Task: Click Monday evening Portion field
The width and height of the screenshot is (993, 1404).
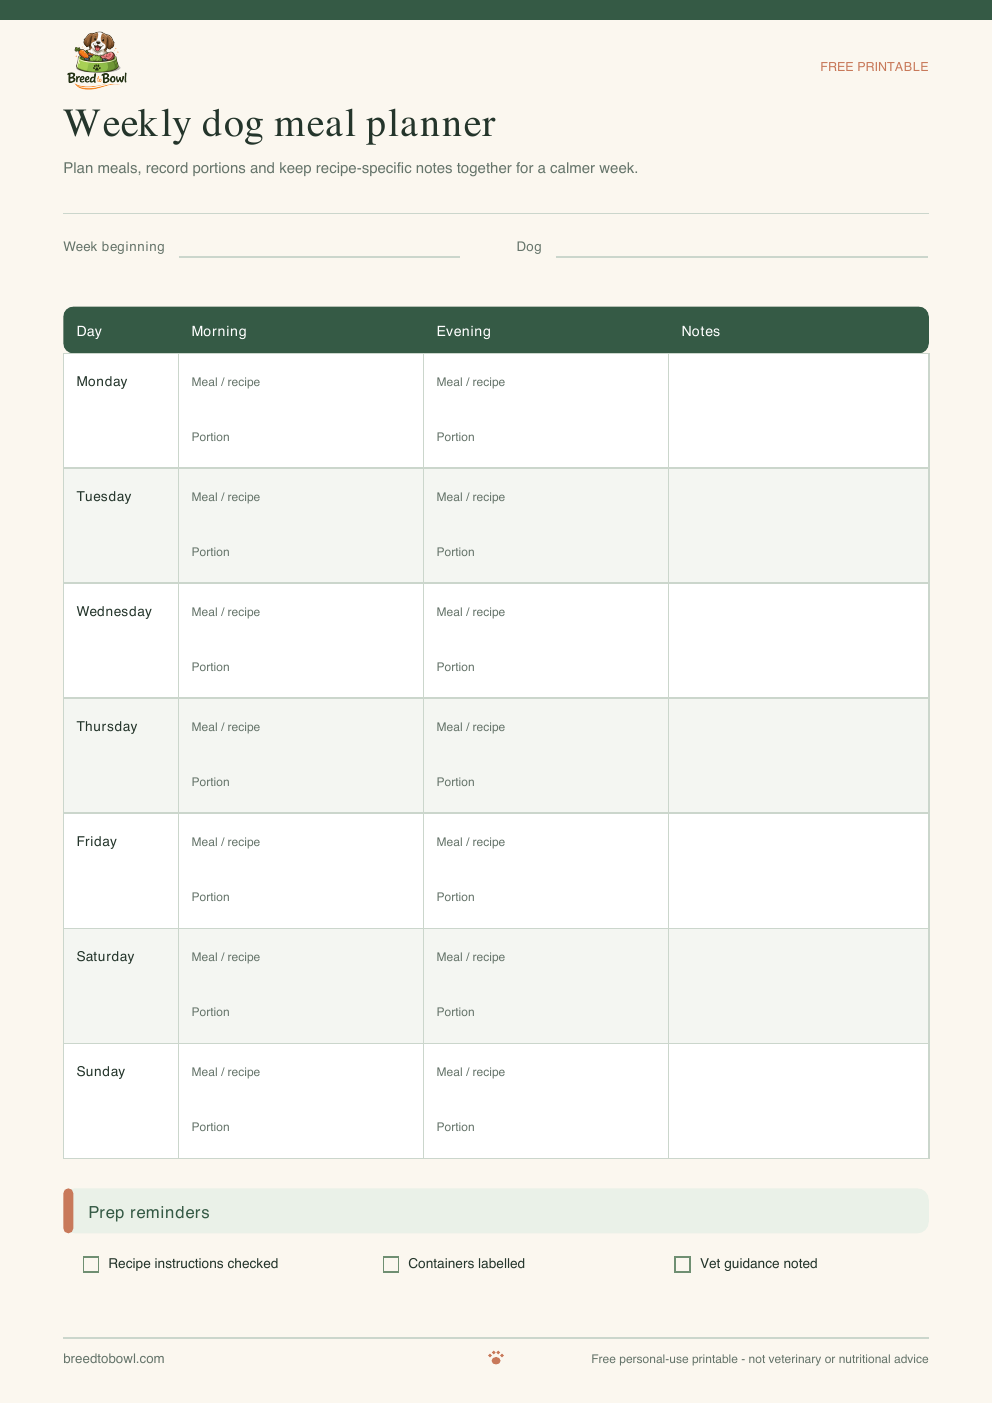Action: (455, 437)
